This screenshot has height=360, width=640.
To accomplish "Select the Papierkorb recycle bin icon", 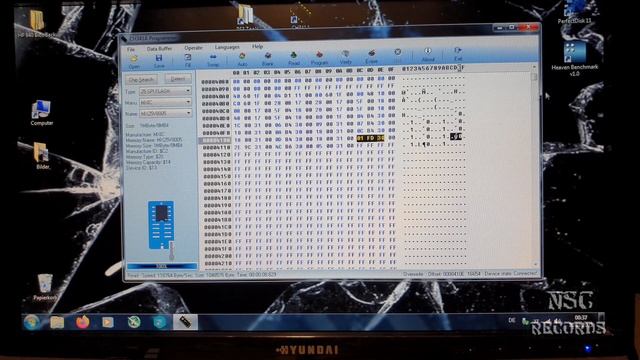I will coord(44,287).
